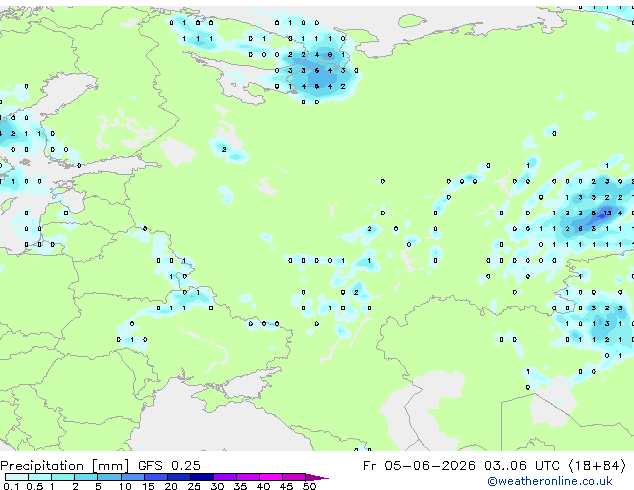This screenshot has width=634, height=490.
Task: Click the legend label '45'
Action: [x=286, y=486]
